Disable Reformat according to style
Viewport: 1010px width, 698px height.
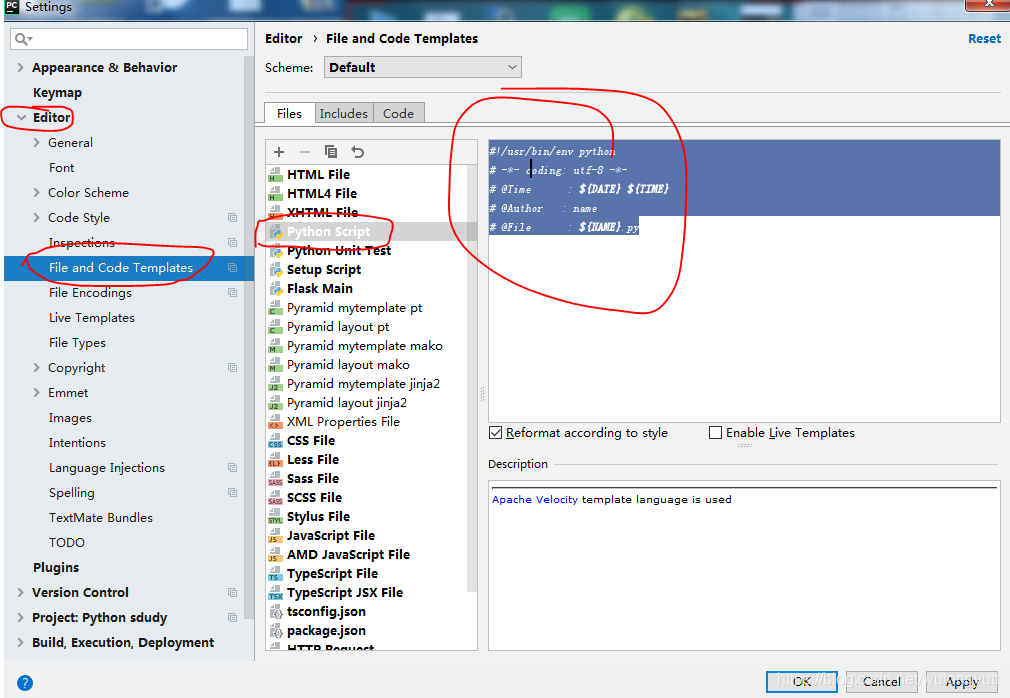(x=496, y=433)
